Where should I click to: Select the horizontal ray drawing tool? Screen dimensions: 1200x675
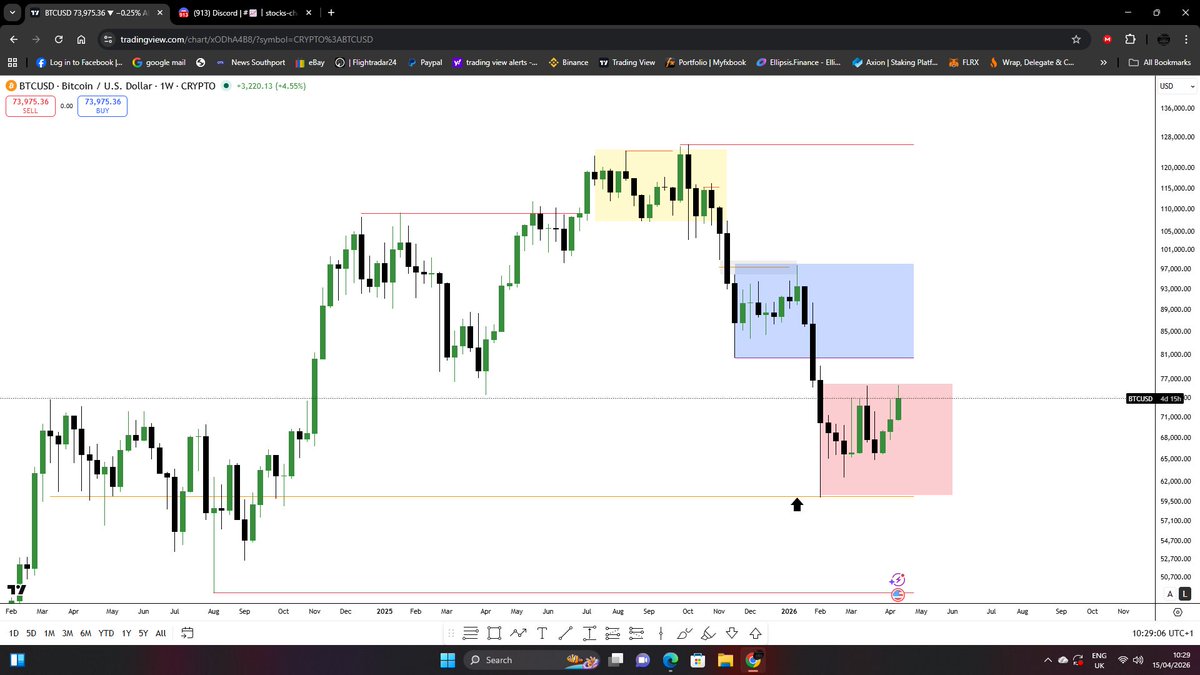(x=472, y=633)
